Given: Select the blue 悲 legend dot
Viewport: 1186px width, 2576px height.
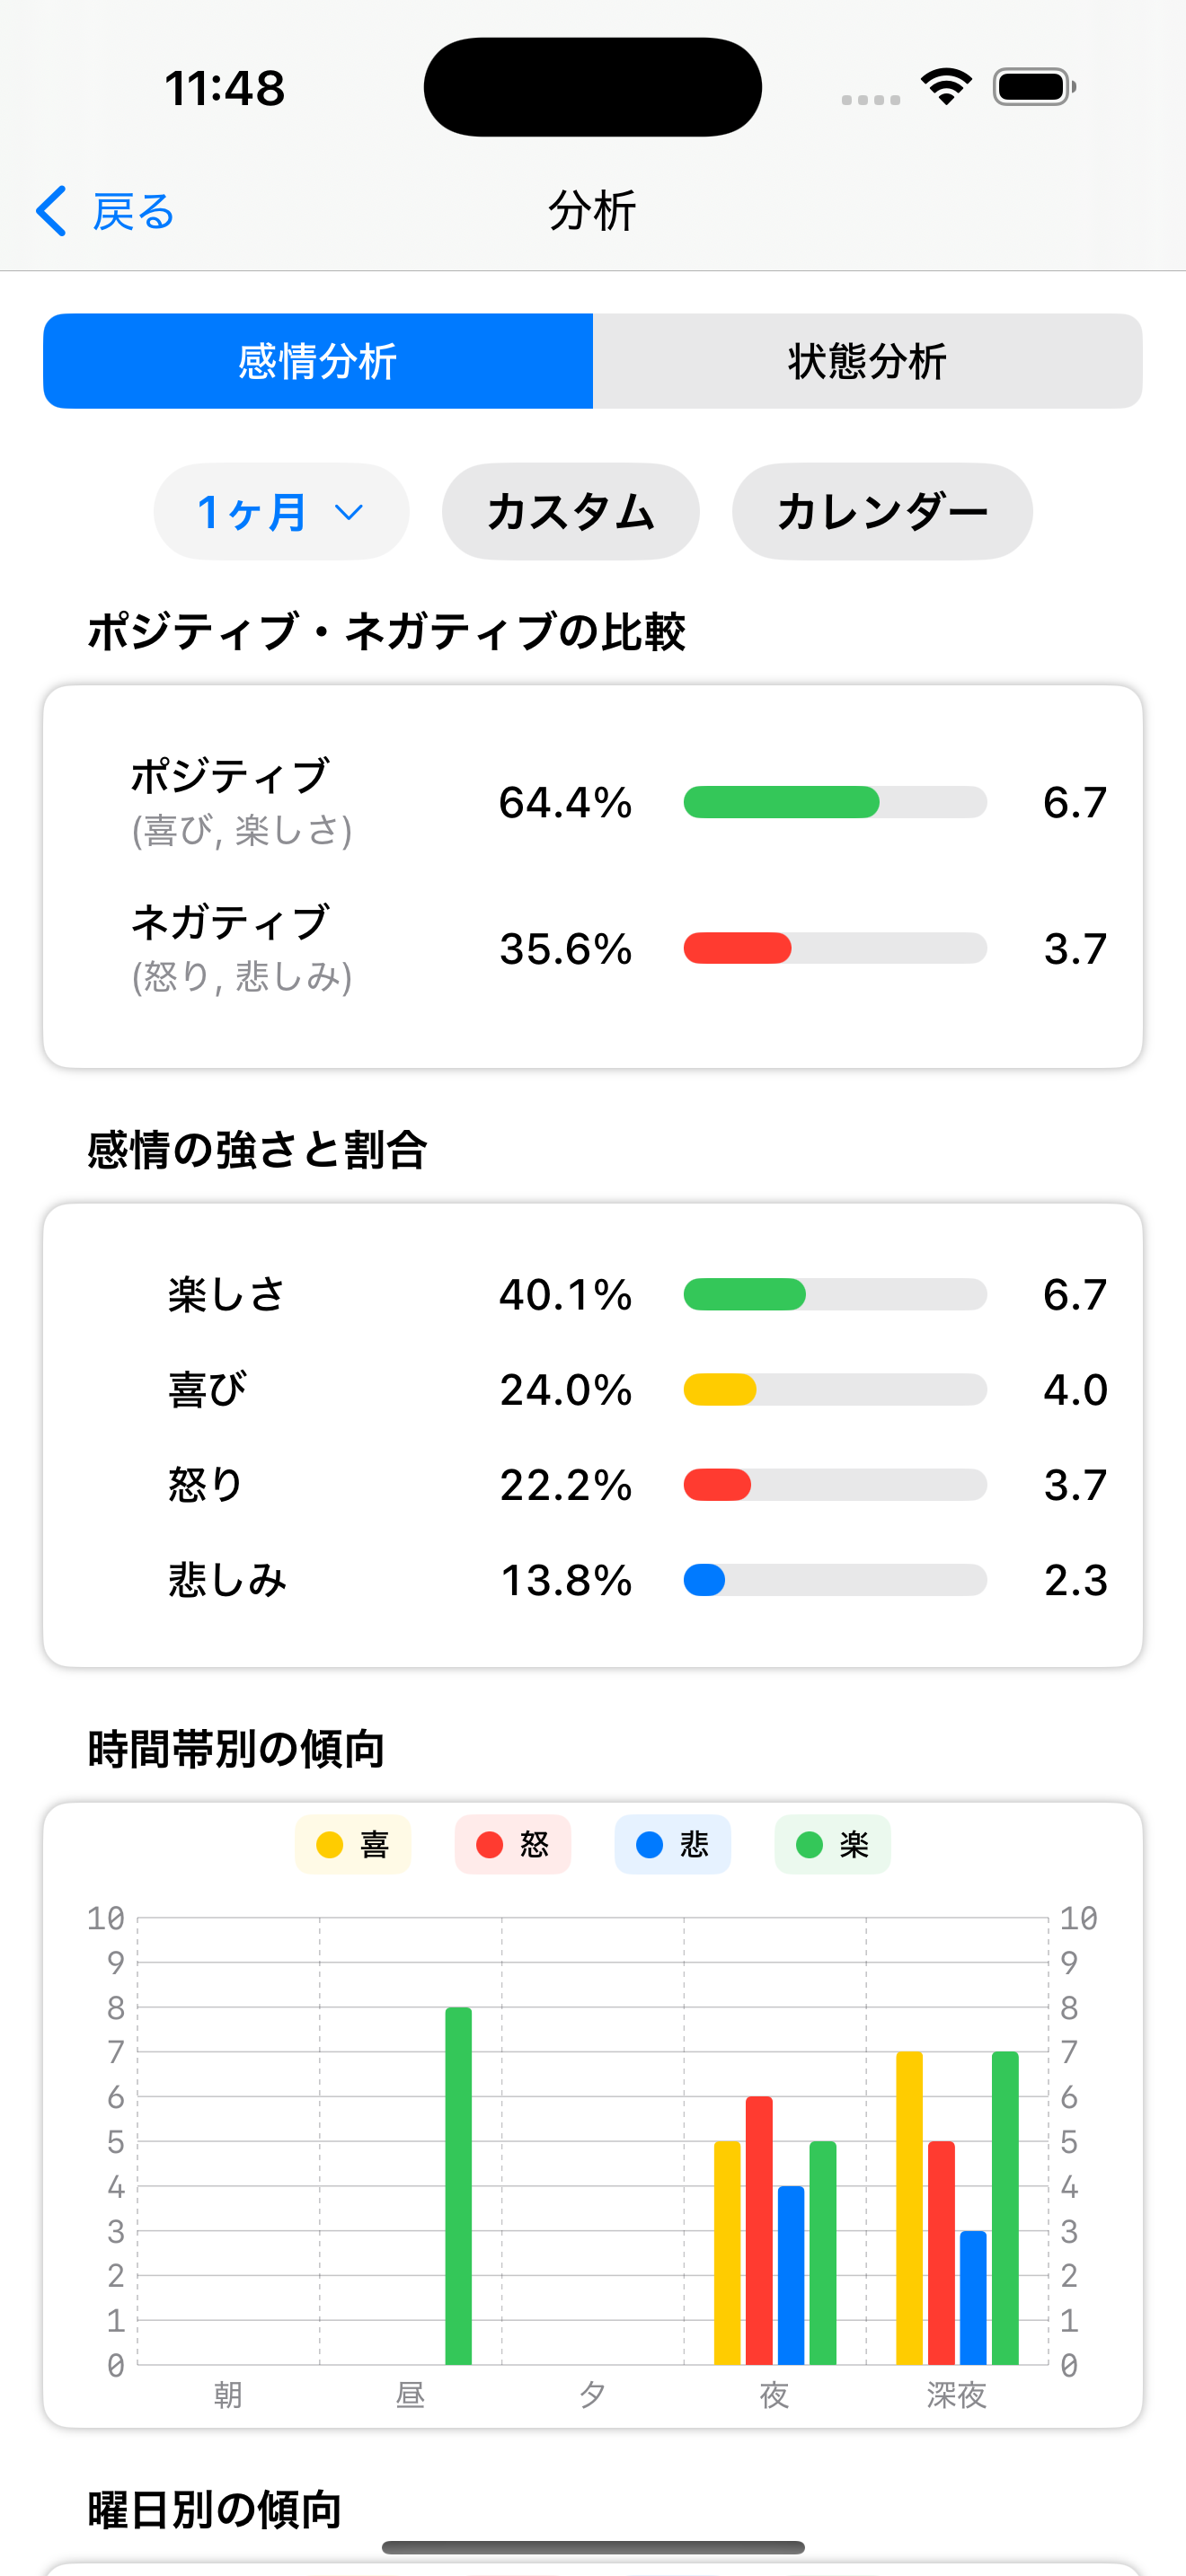Looking at the screenshot, I should (649, 1845).
